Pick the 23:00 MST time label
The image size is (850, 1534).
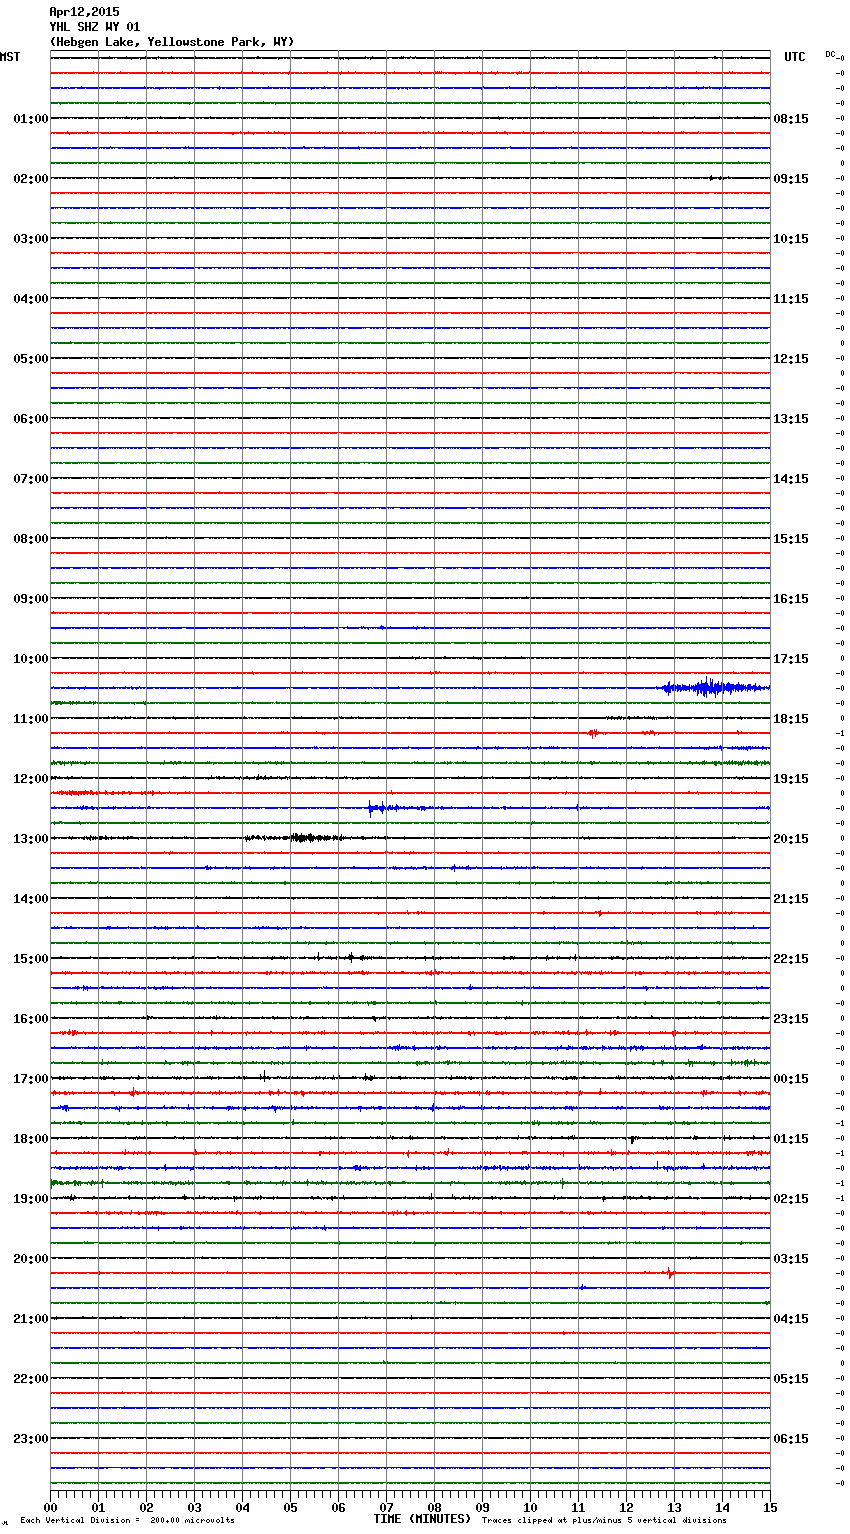click(x=31, y=1439)
